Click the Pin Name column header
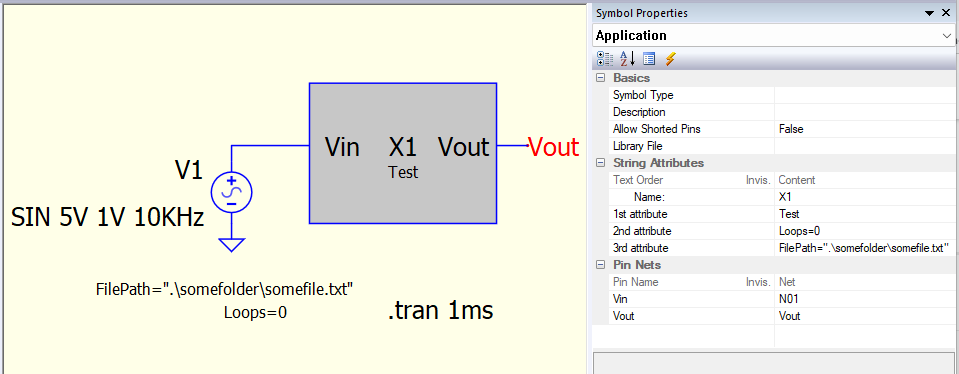 tap(635, 282)
